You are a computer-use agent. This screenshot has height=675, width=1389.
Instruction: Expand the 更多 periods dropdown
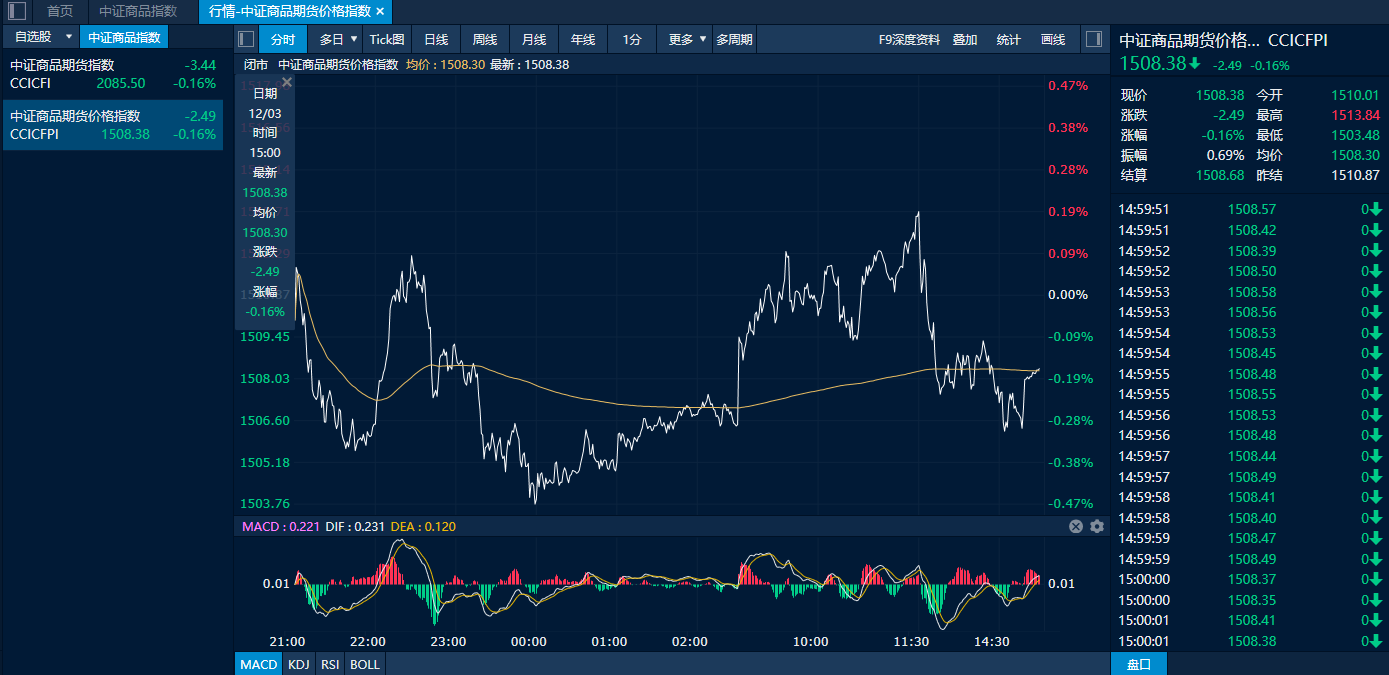coord(703,40)
